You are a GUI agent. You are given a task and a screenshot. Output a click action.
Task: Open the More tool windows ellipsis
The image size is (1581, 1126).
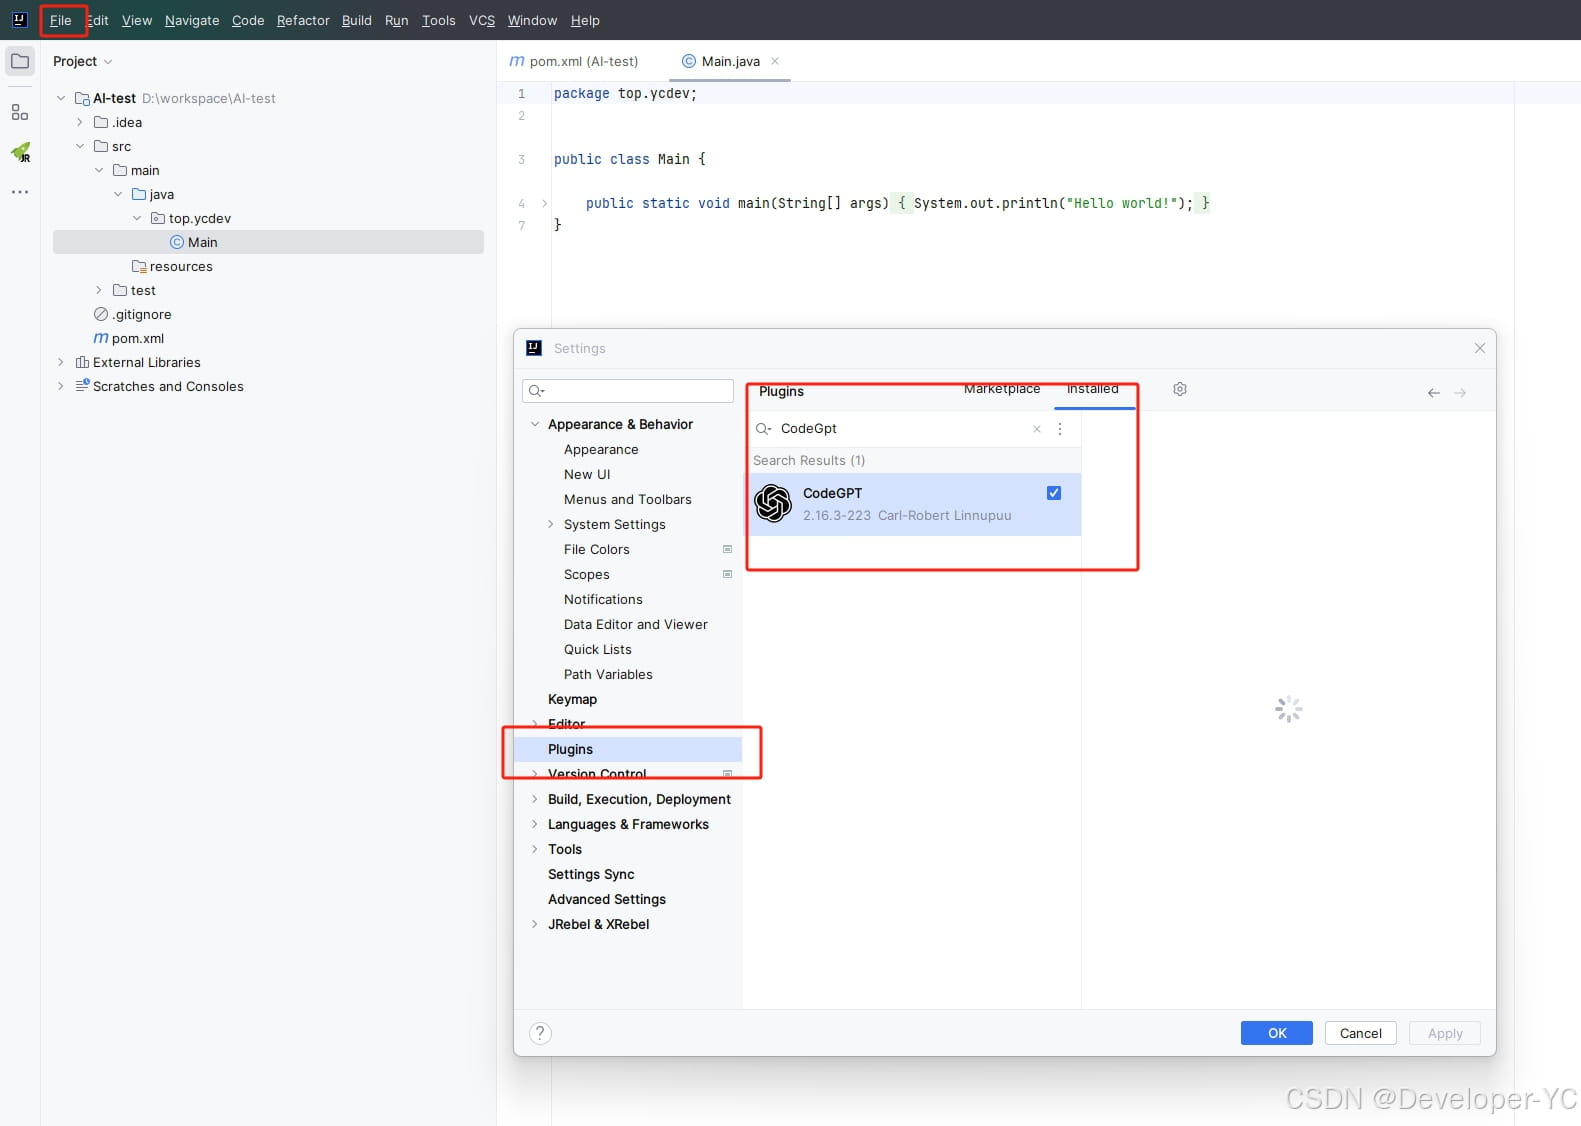click(x=20, y=192)
